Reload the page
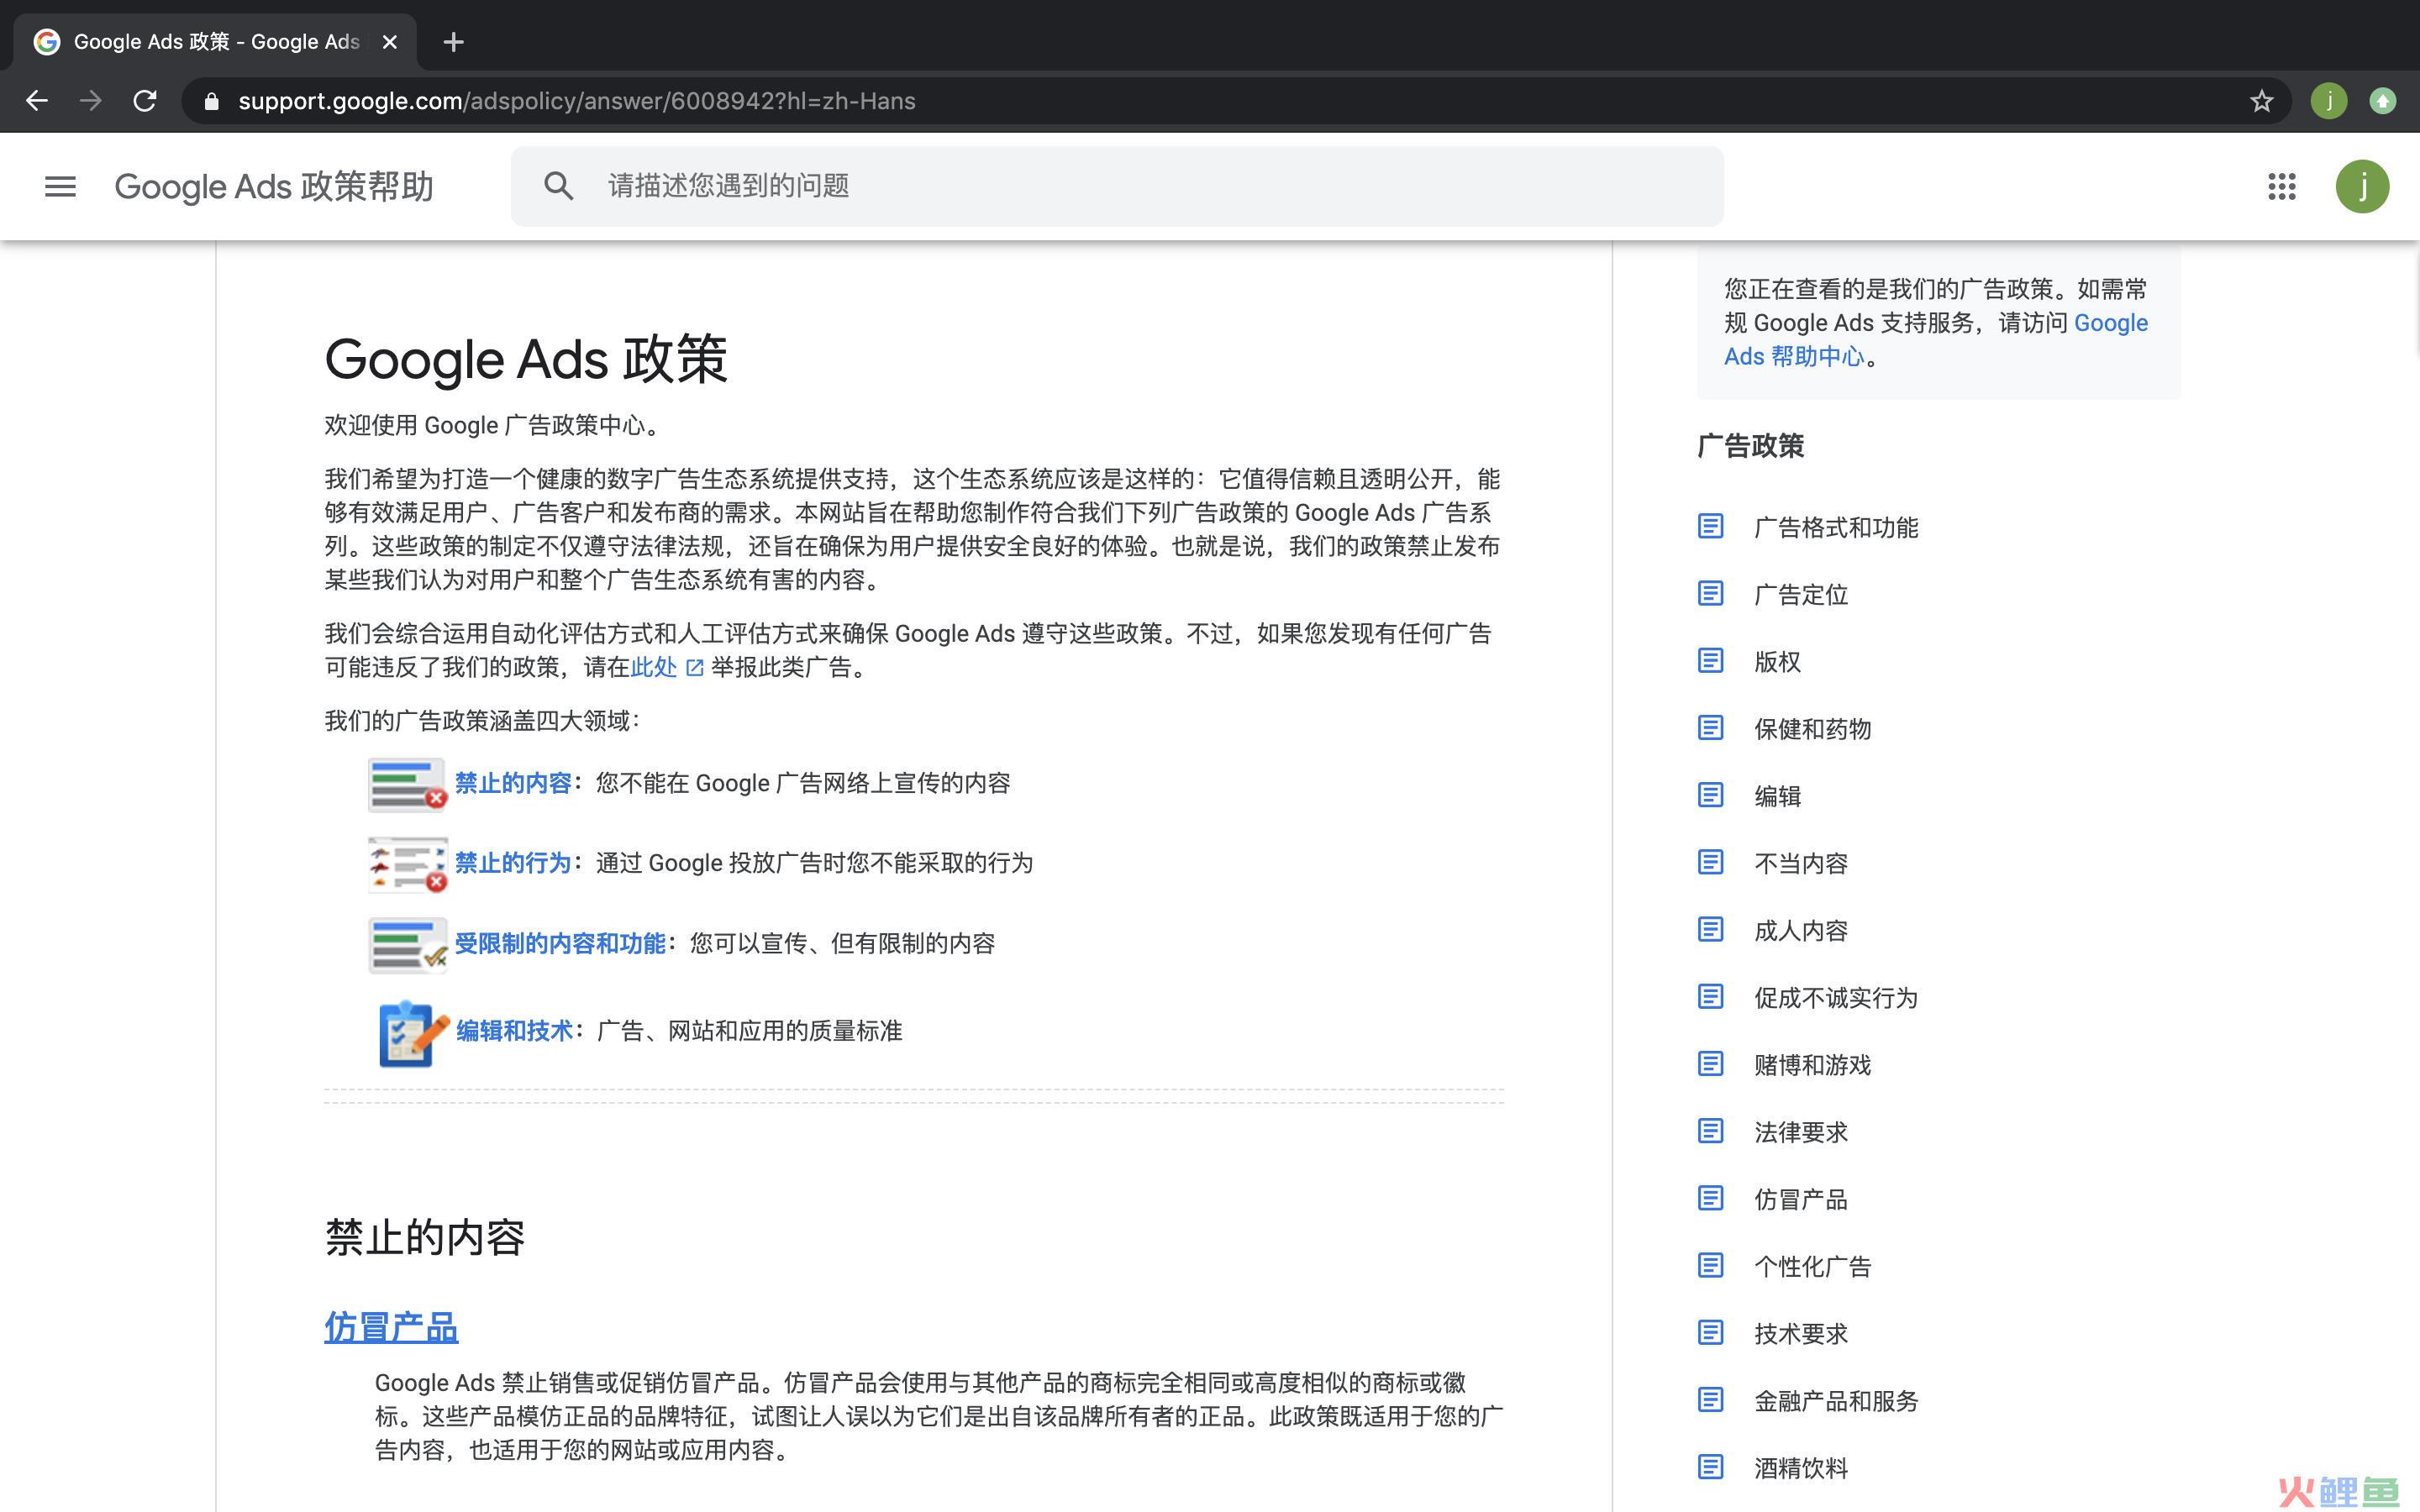The height and width of the screenshot is (1512, 2420). [145, 101]
